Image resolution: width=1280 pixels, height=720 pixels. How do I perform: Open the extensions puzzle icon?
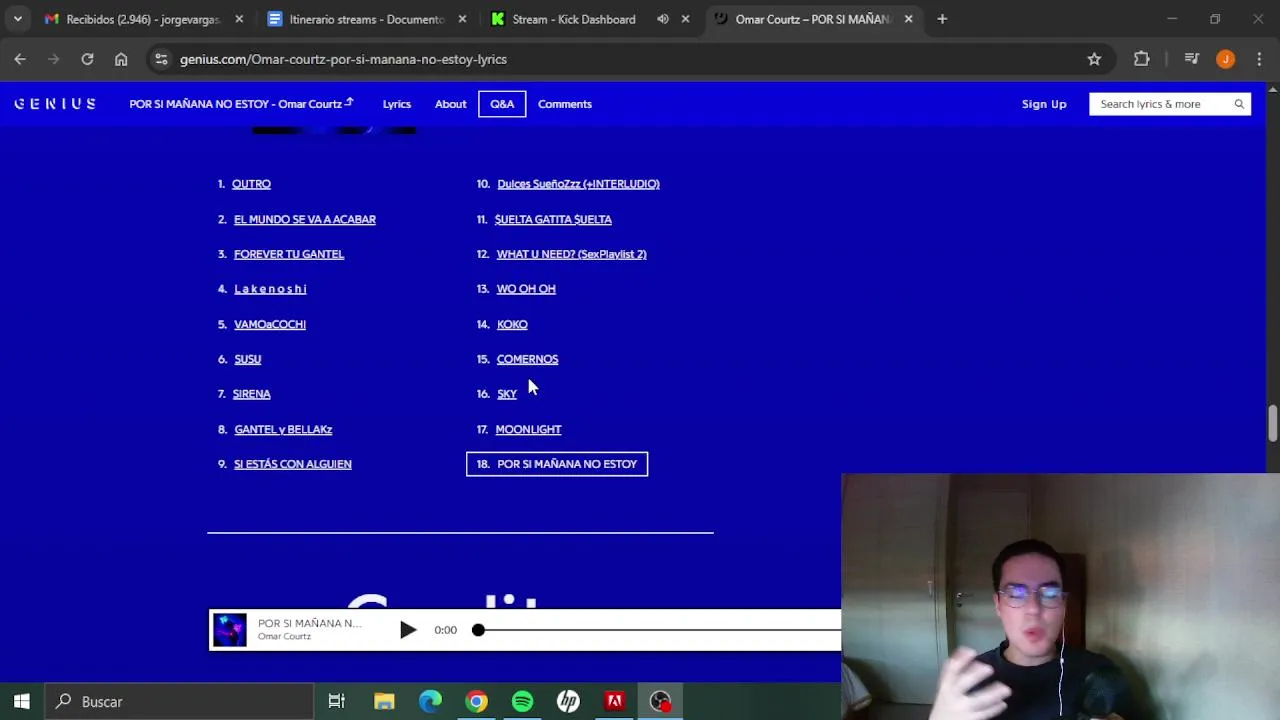coord(1141,59)
